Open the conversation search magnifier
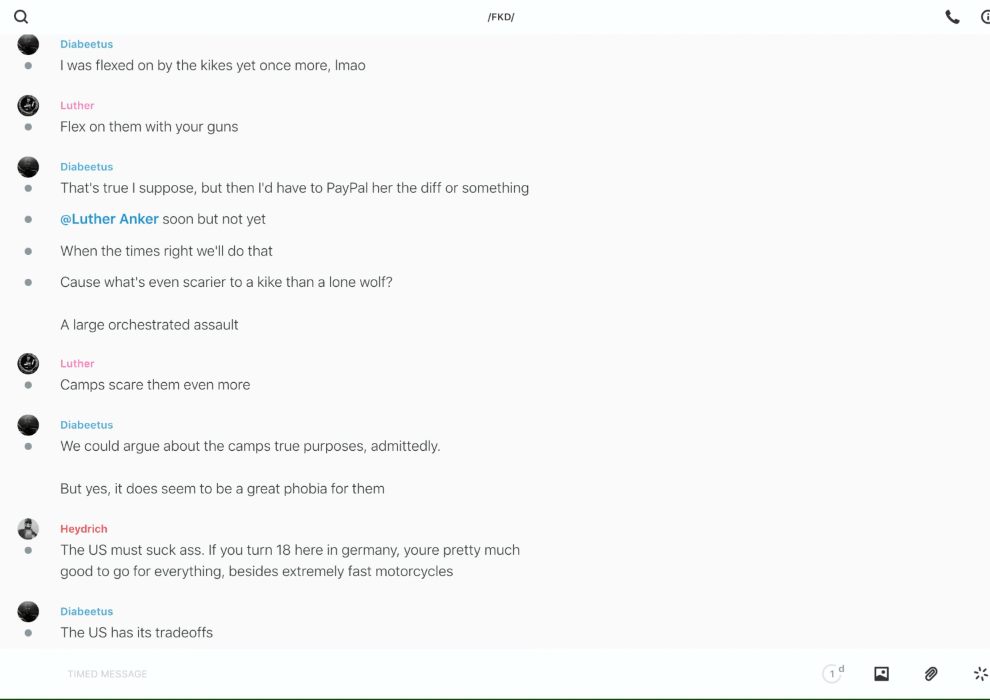 pos(21,17)
